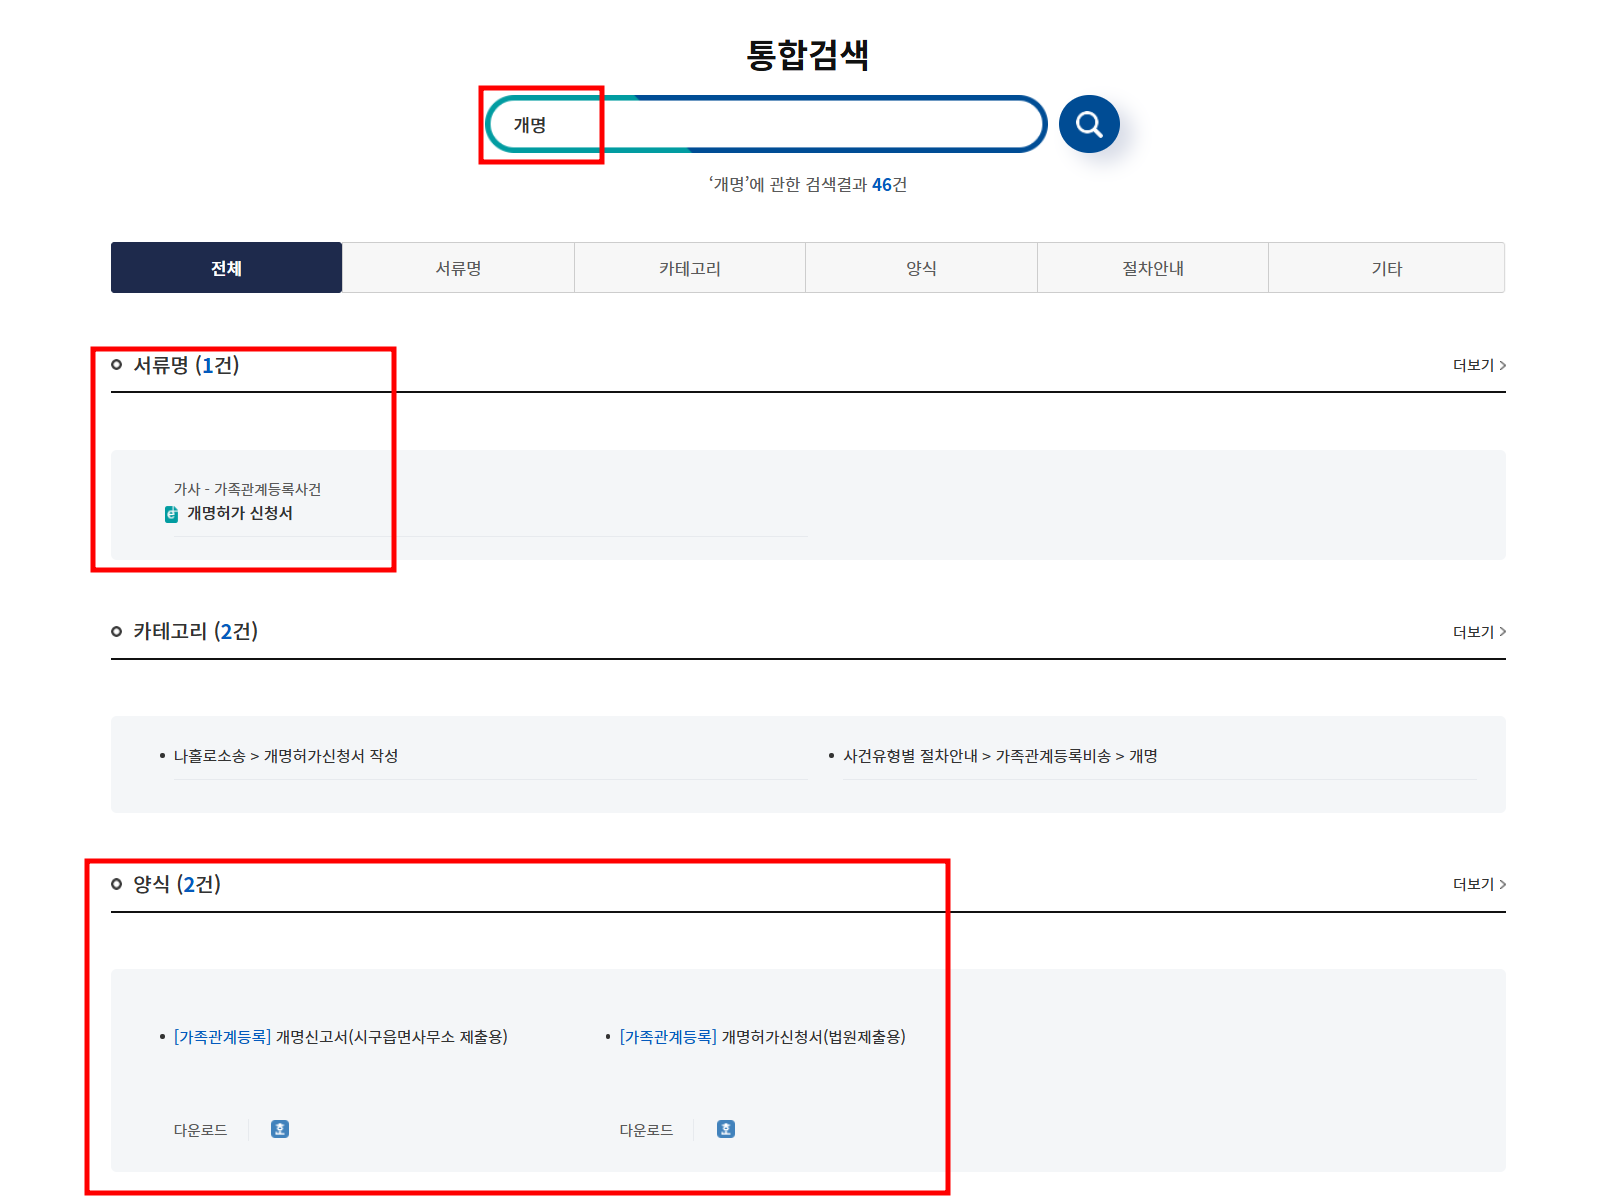
Task: Click the magnifier search button
Action: 1088,124
